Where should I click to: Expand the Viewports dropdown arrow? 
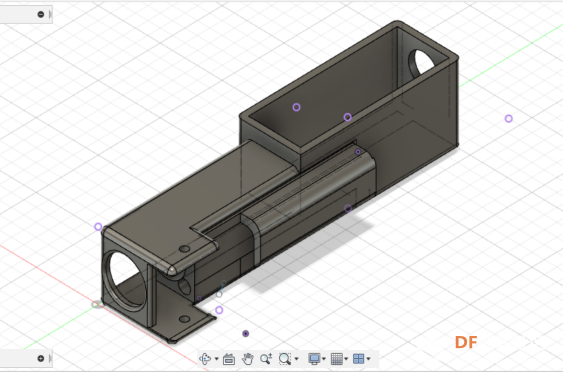[x=368, y=359]
